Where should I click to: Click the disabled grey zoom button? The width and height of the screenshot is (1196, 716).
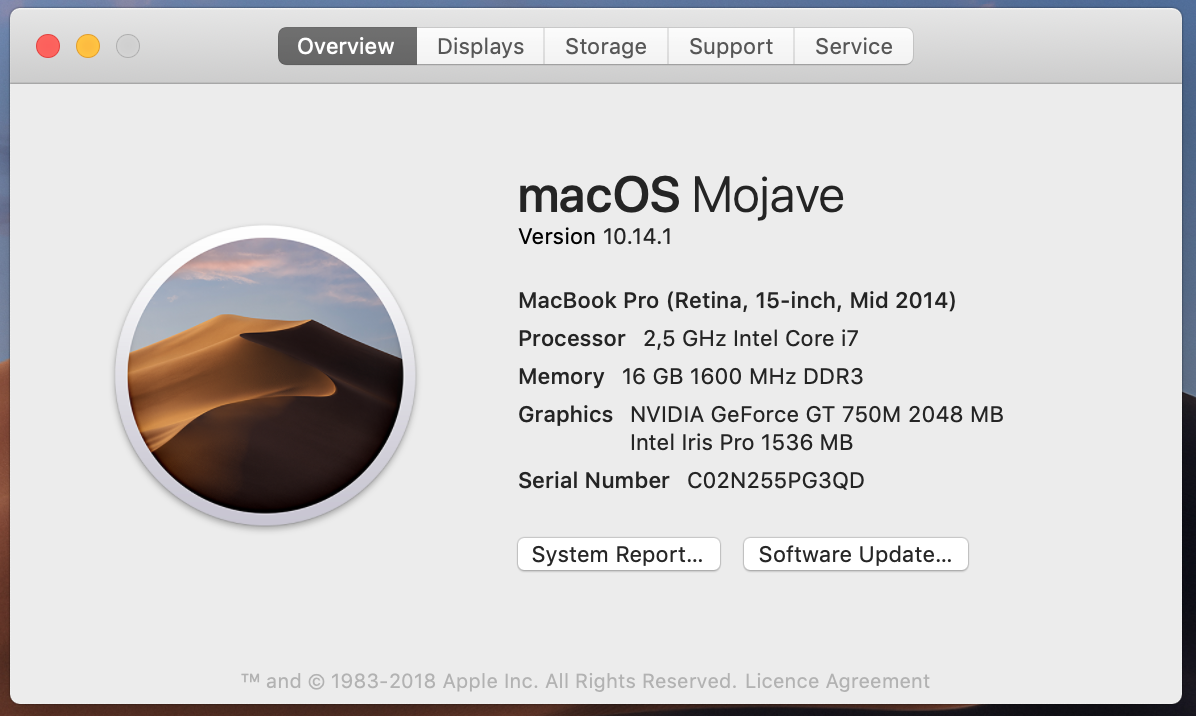pyautogui.click(x=127, y=47)
